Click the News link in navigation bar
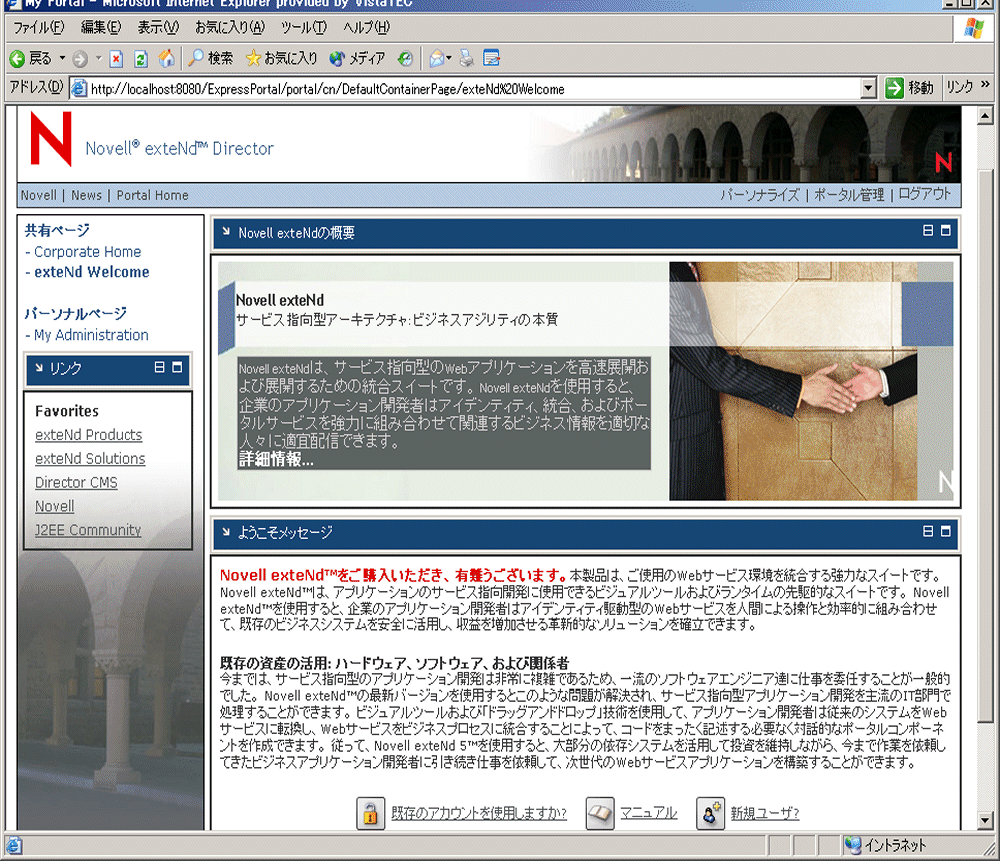Viewport: 1000px width, 861px height. [x=87, y=195]
